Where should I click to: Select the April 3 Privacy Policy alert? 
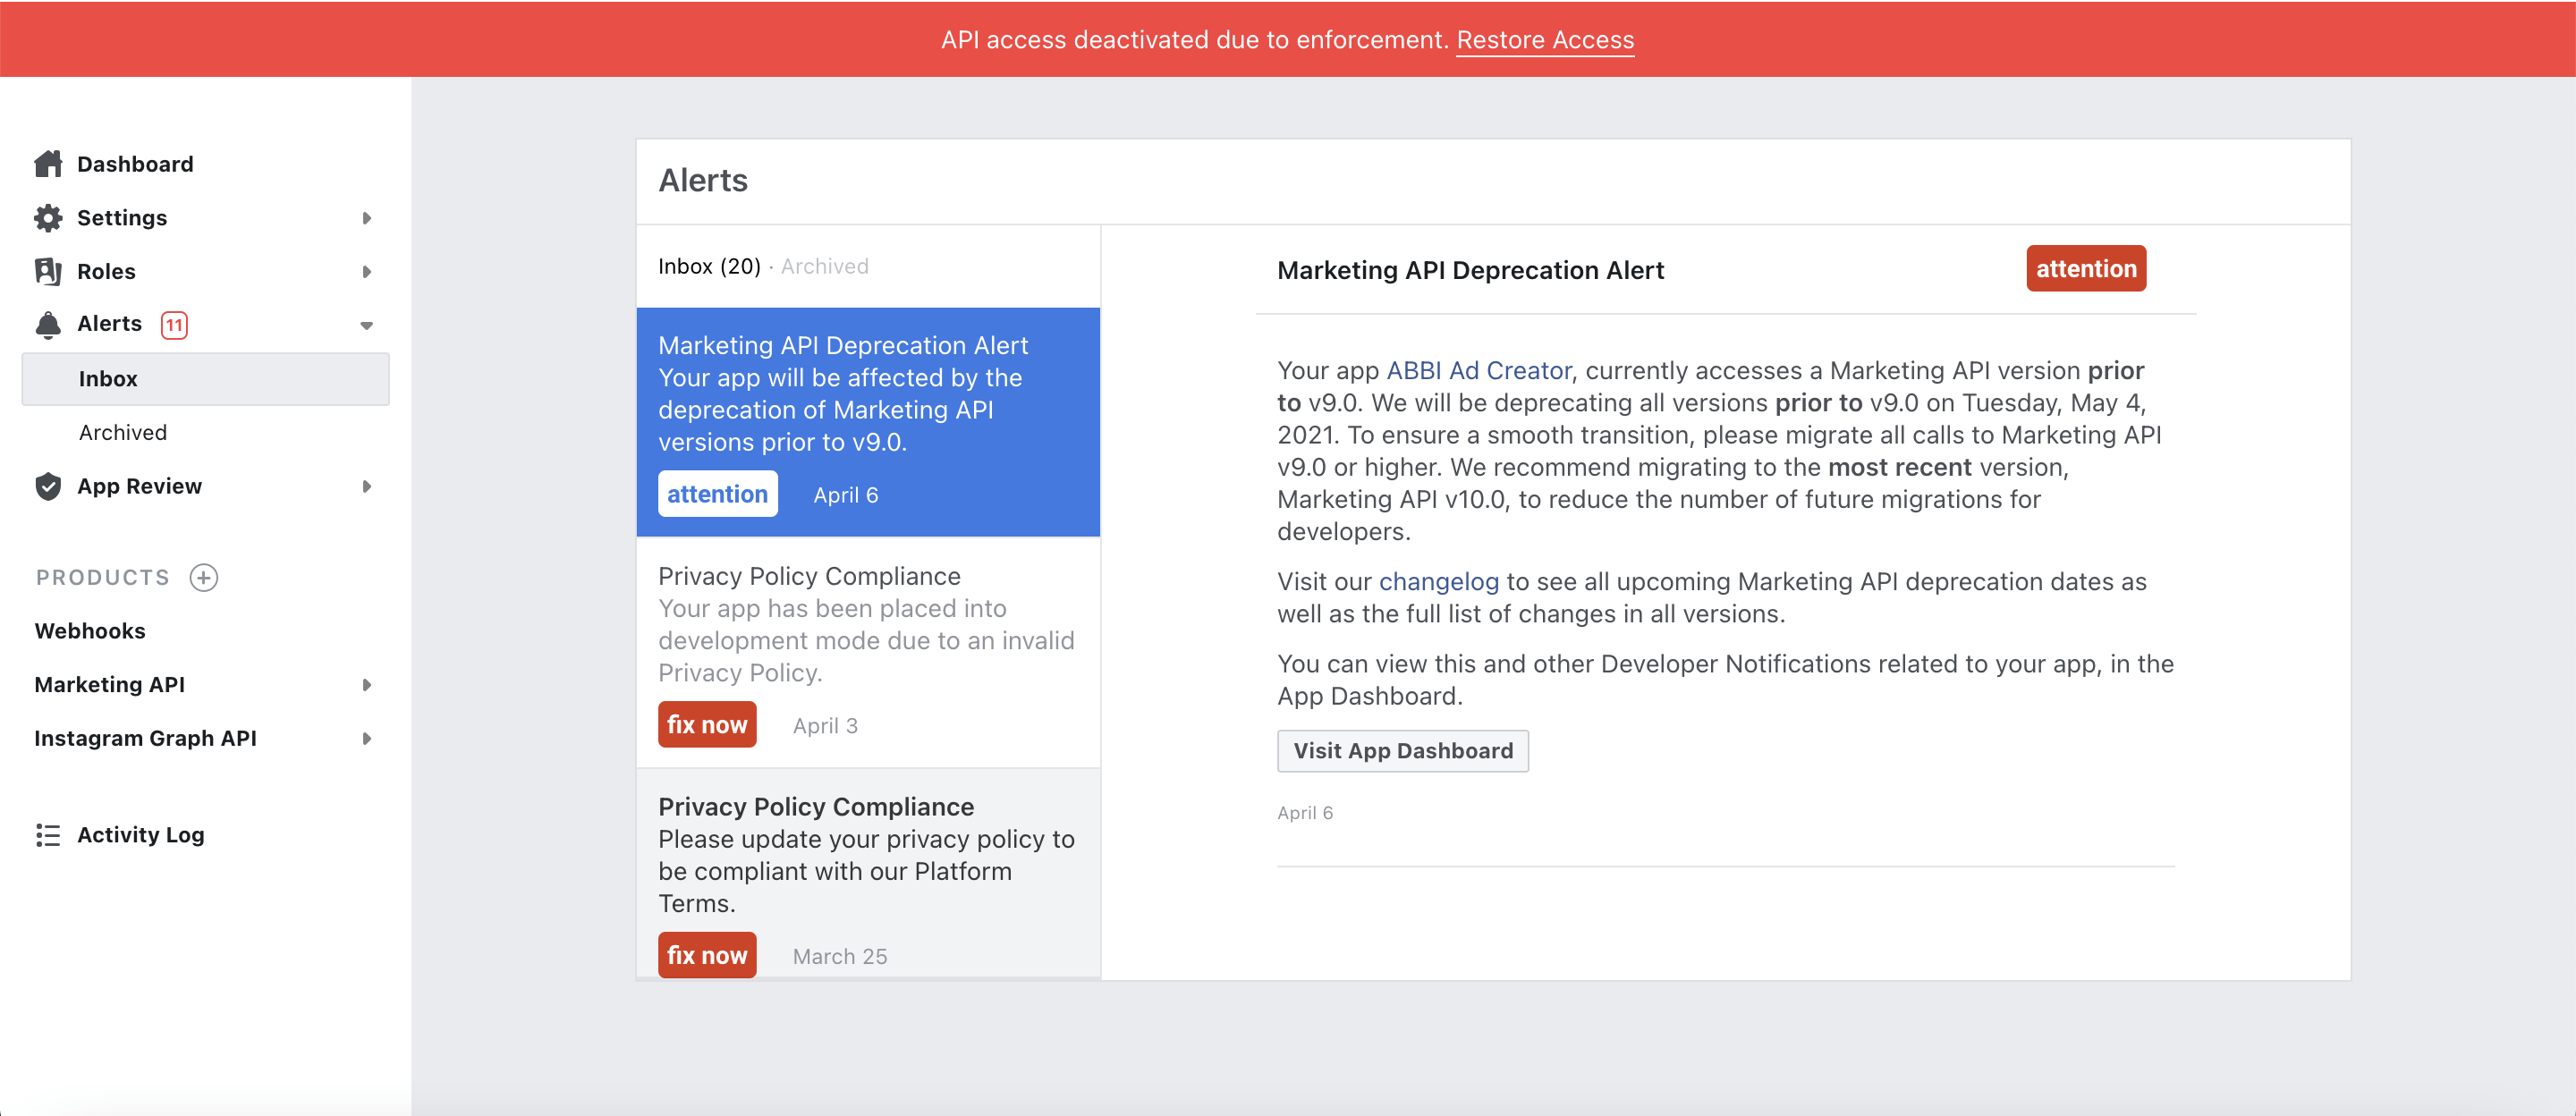click(868, 653)
